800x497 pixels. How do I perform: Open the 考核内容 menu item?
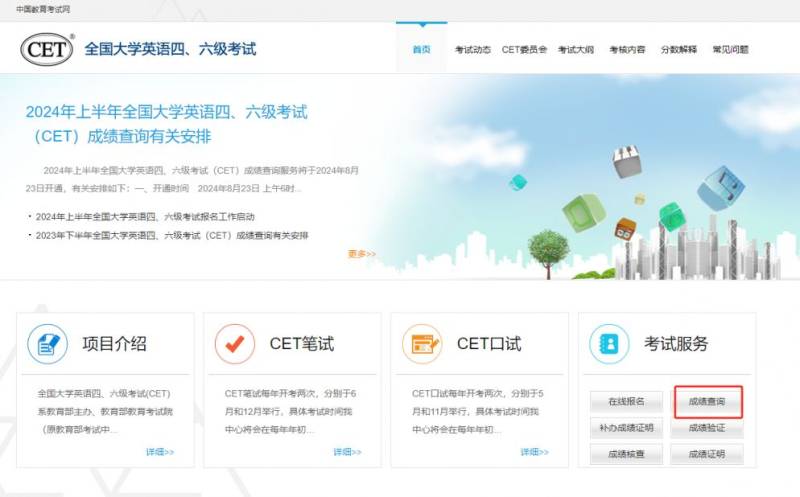[x=628, y=49]
